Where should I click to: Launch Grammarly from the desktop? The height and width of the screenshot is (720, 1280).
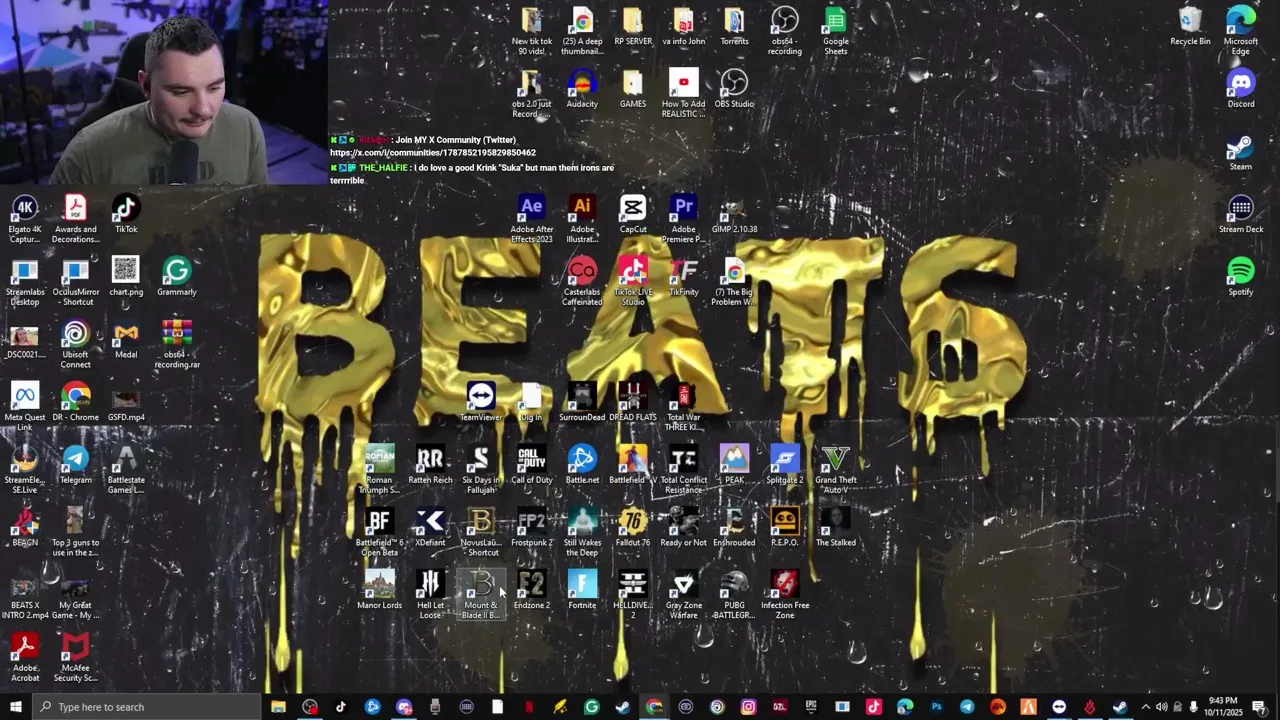(177, 276)
